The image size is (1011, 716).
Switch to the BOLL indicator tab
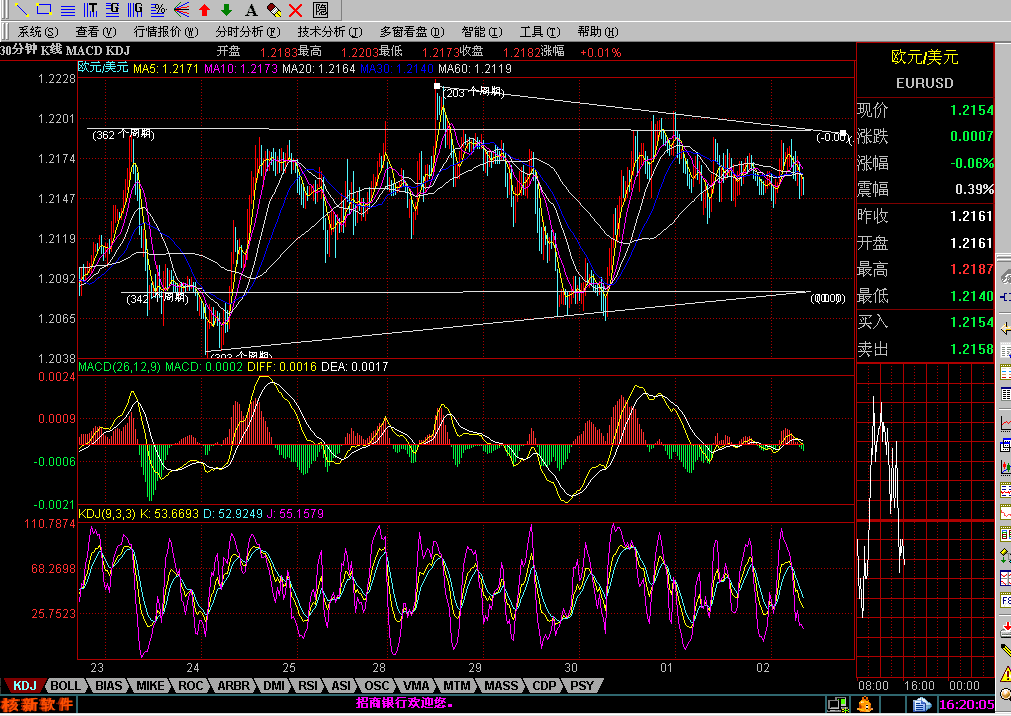pyautogui.click(x=66, y=686)
